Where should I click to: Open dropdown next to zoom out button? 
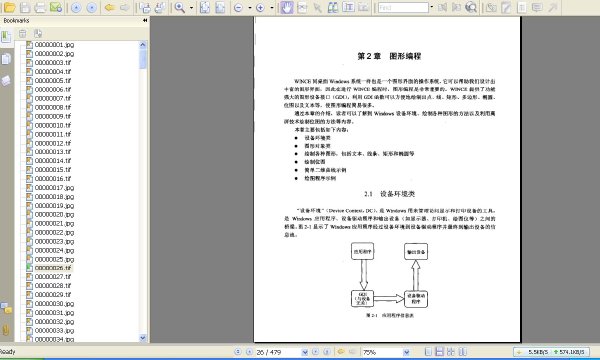tap(249, 8)
